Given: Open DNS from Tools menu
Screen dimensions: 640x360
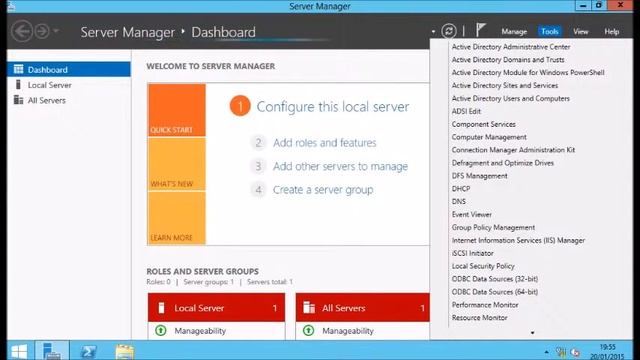Looking at the screenshot, I should (x=458, y=202).
